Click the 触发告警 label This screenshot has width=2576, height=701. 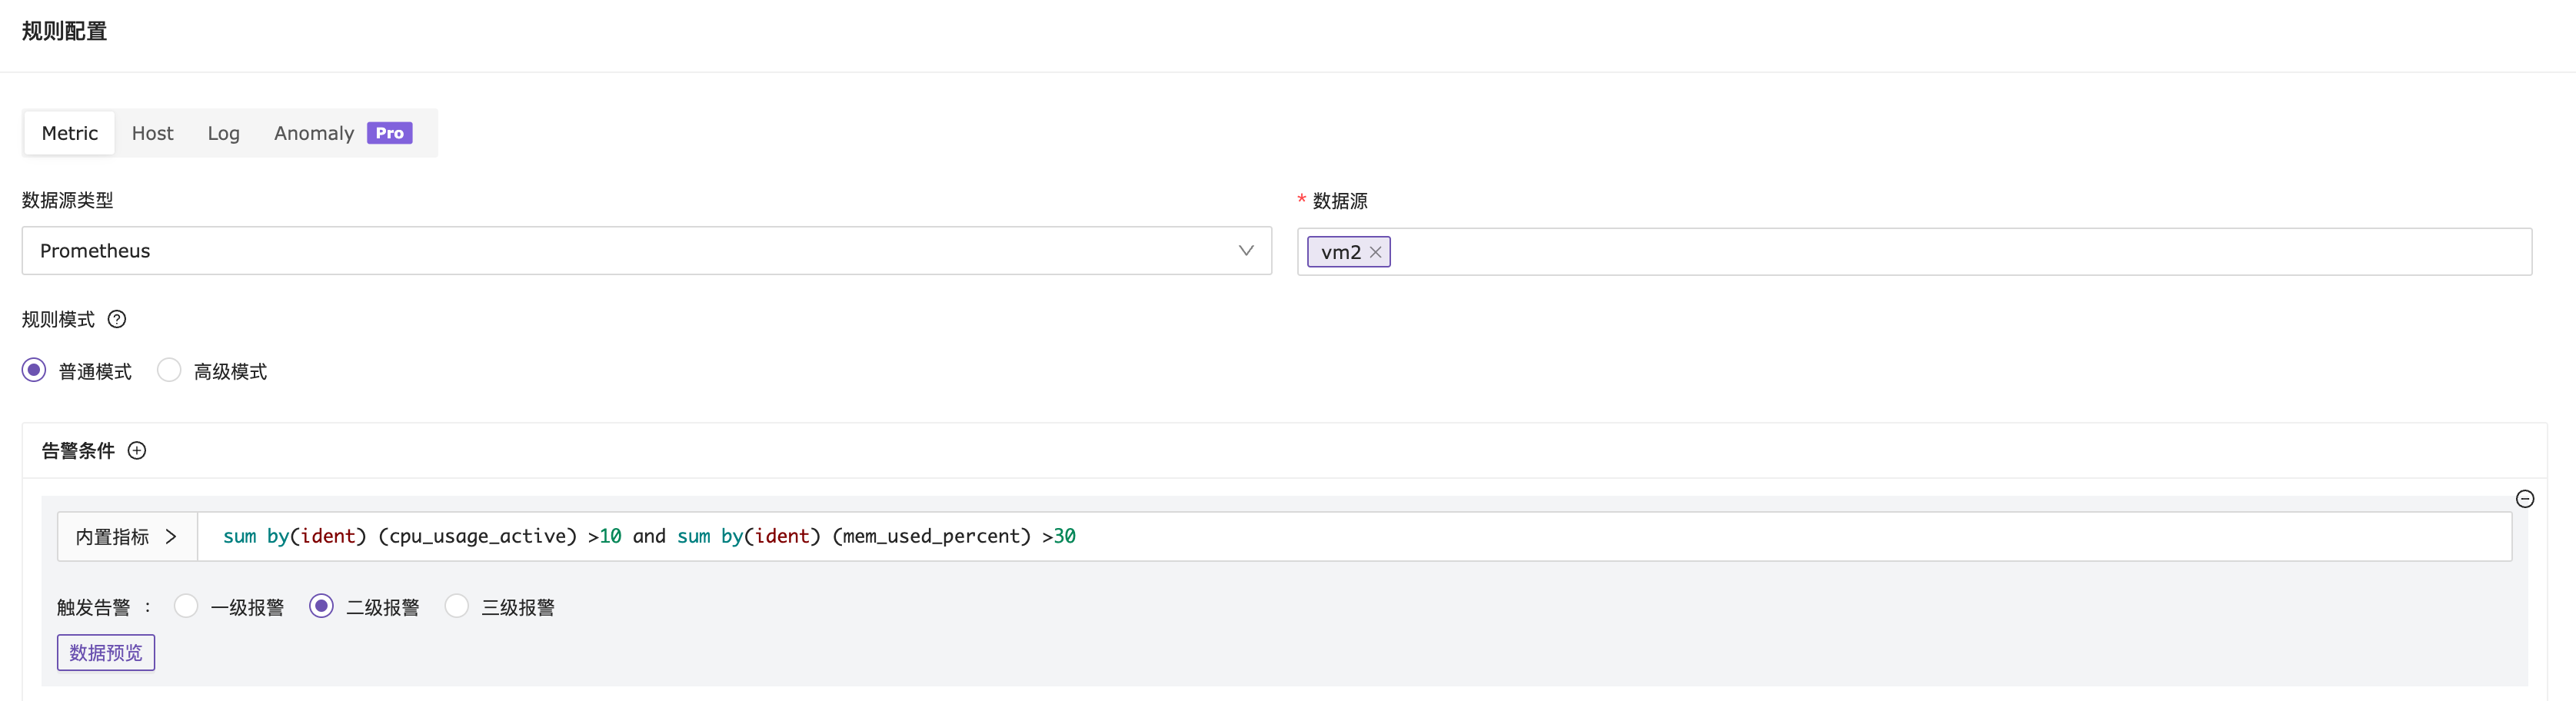[x=93, y=607]
